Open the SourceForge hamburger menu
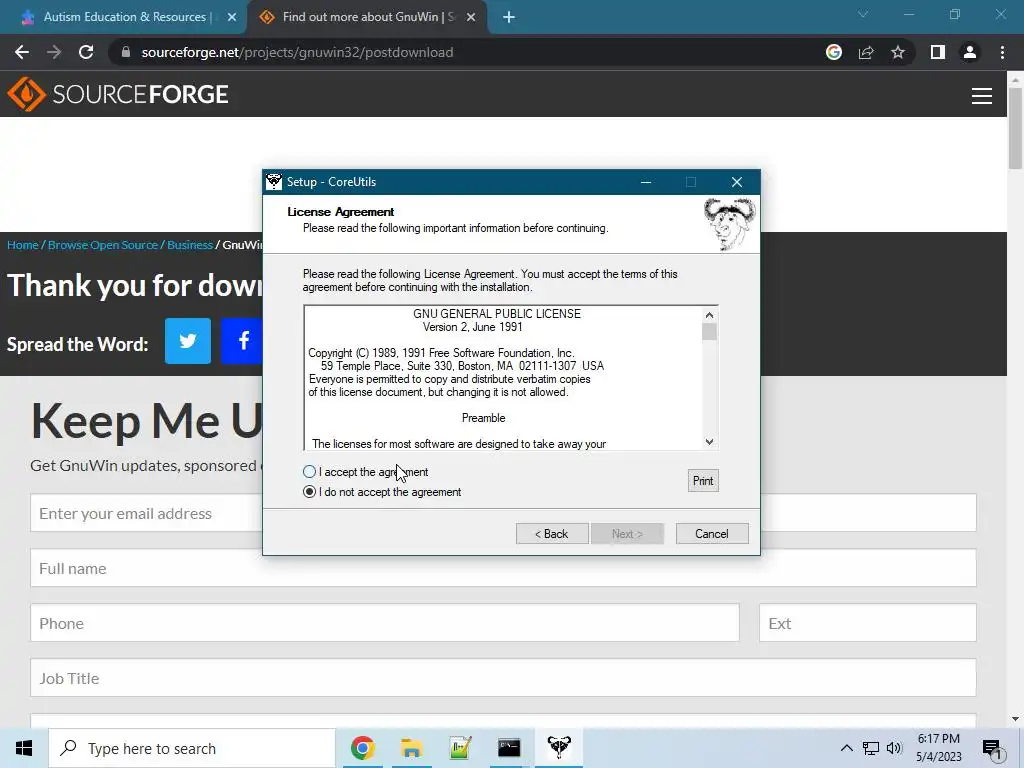1024x768 pixels. pyautogui.click(x=982, y=95)
